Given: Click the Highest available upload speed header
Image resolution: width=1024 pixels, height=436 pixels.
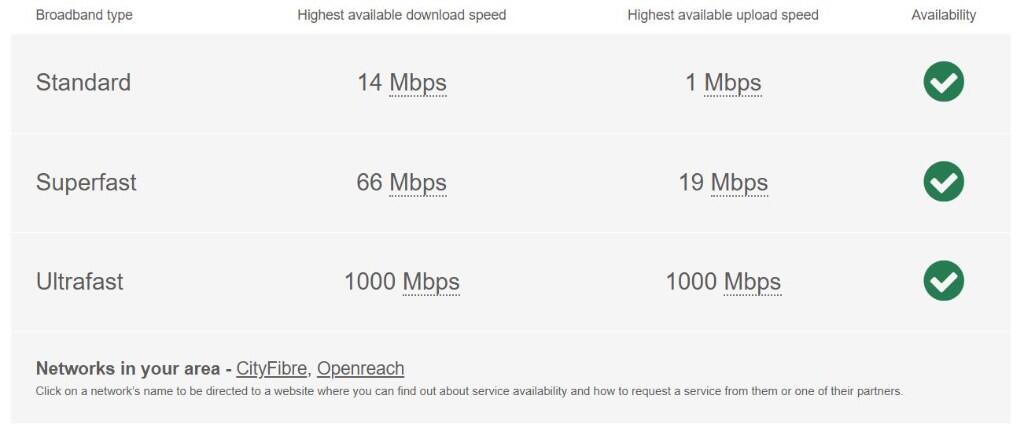Looking at the screenshot, I should [723, 15].
